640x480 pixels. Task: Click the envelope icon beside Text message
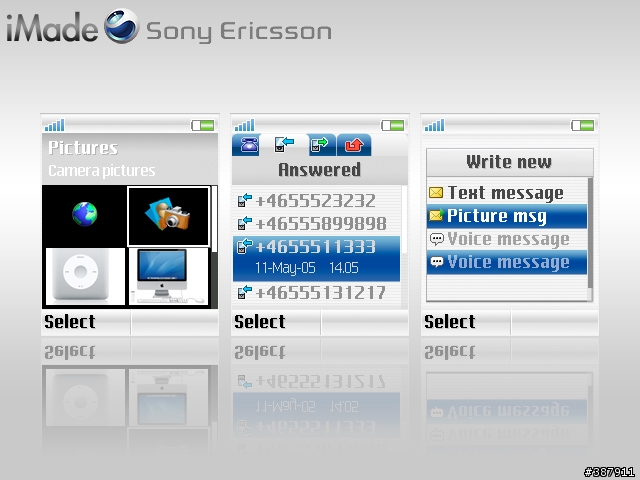[x=436, y=193]
